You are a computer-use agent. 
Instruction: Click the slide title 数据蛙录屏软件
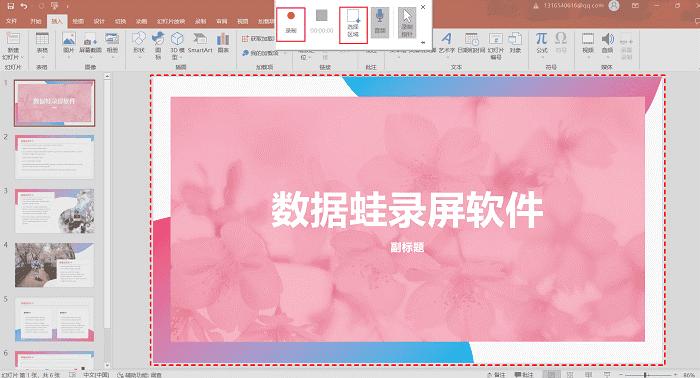(x=407, y=210)
